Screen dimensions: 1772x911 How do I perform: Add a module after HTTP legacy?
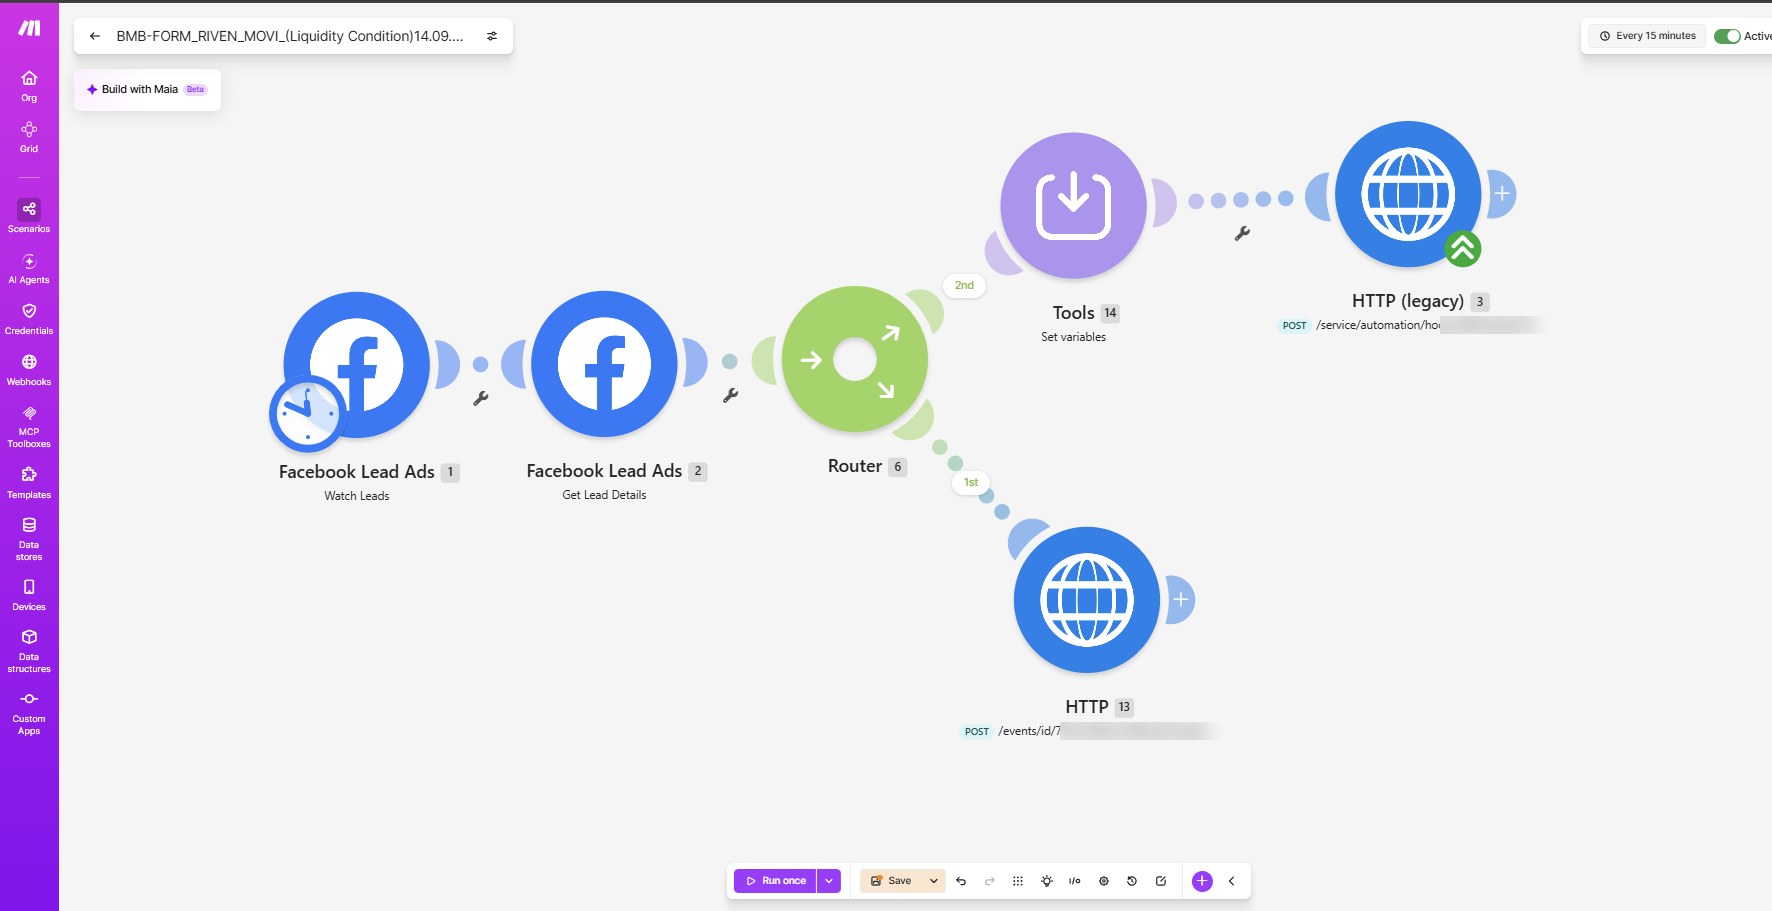(1501, 194)
